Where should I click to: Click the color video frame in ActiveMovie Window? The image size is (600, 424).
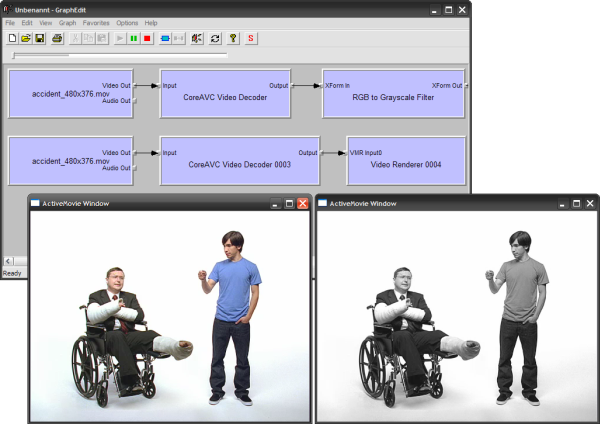point(170,316)
